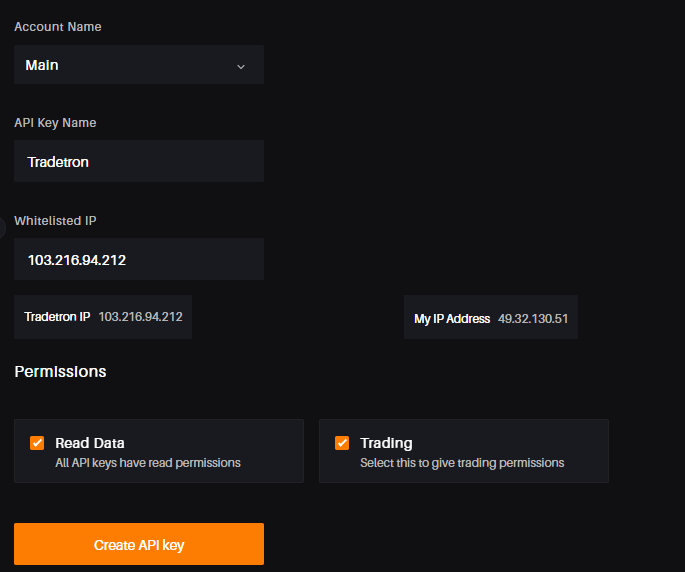Click the 49.32.130.51 address value
The height and width of the screenshot is (572, 685).
click(x=533, y=319)
